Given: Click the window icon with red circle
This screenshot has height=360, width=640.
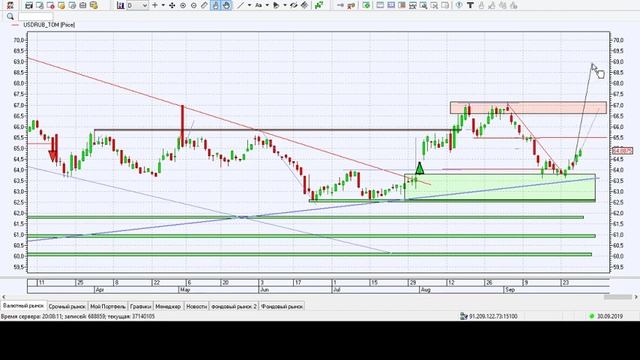Looking at the screenshot, I should [x=51, y=5].
